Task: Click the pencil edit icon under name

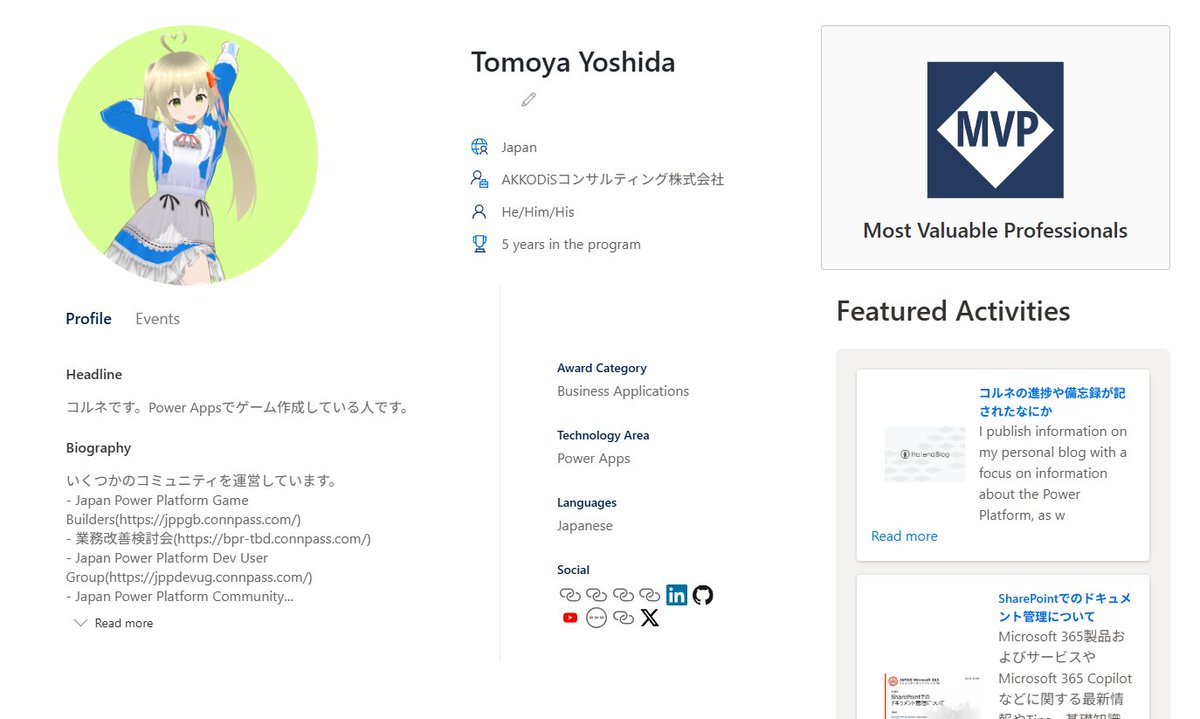Action: tap(529, 99)
